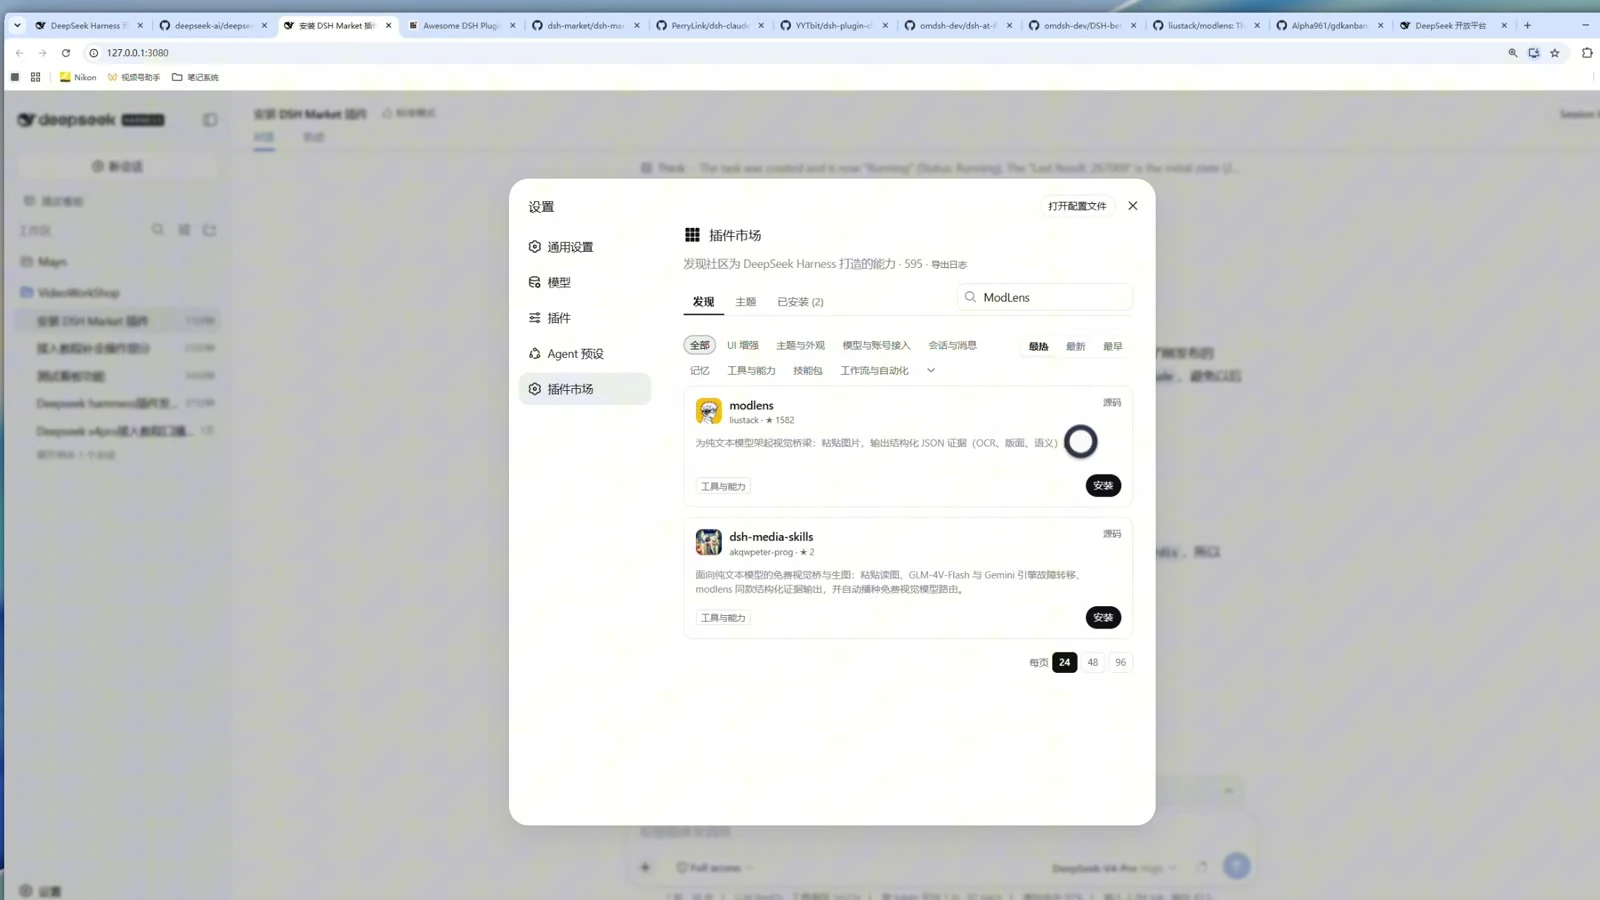Viewport: 1600px width, 900px height.
Task: Switch to the 发现 tab
Action: click(x=703, y=302)
